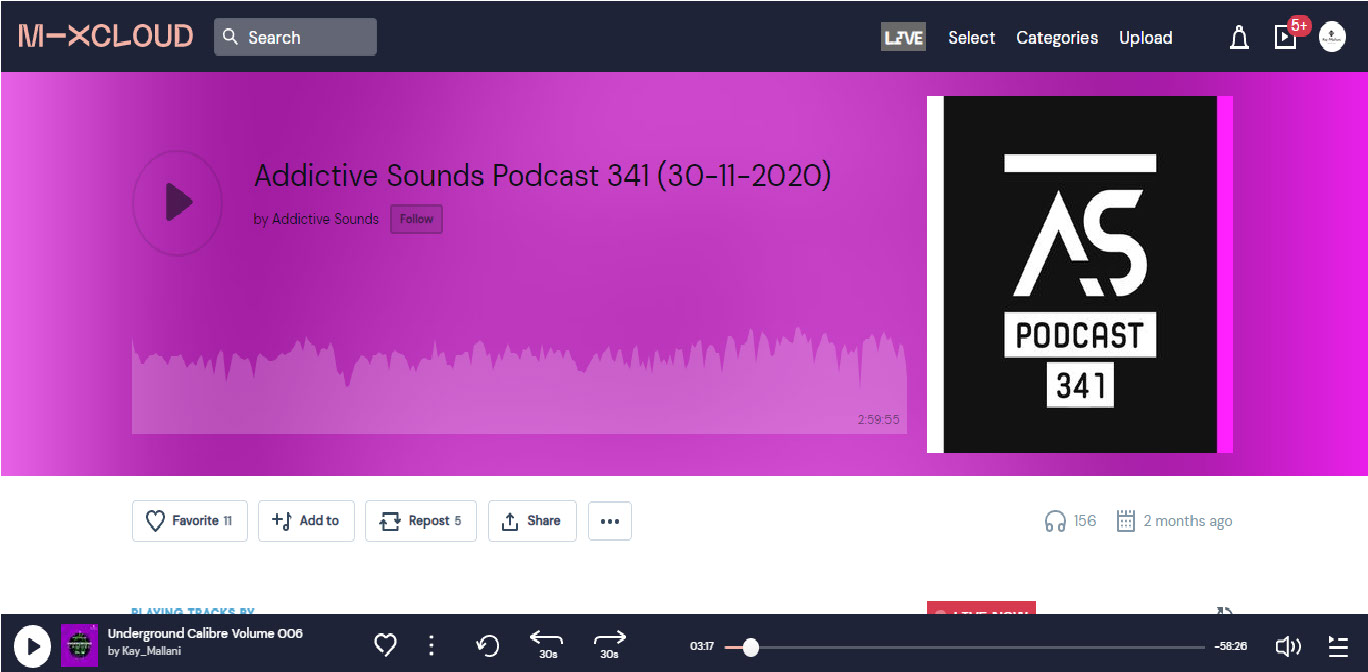
Task: Toggle Favorite on the podcast
Action: click(189, 521)
